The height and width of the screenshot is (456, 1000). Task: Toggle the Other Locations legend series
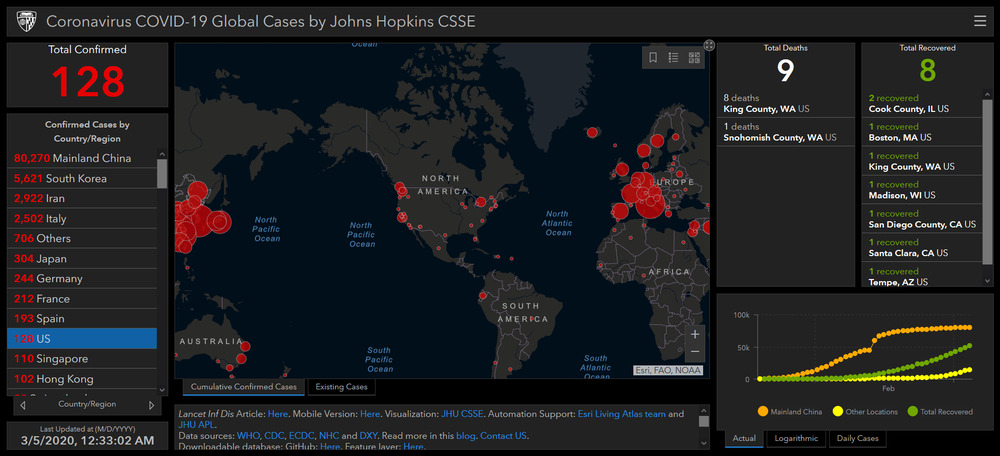(x=865, y=412)
